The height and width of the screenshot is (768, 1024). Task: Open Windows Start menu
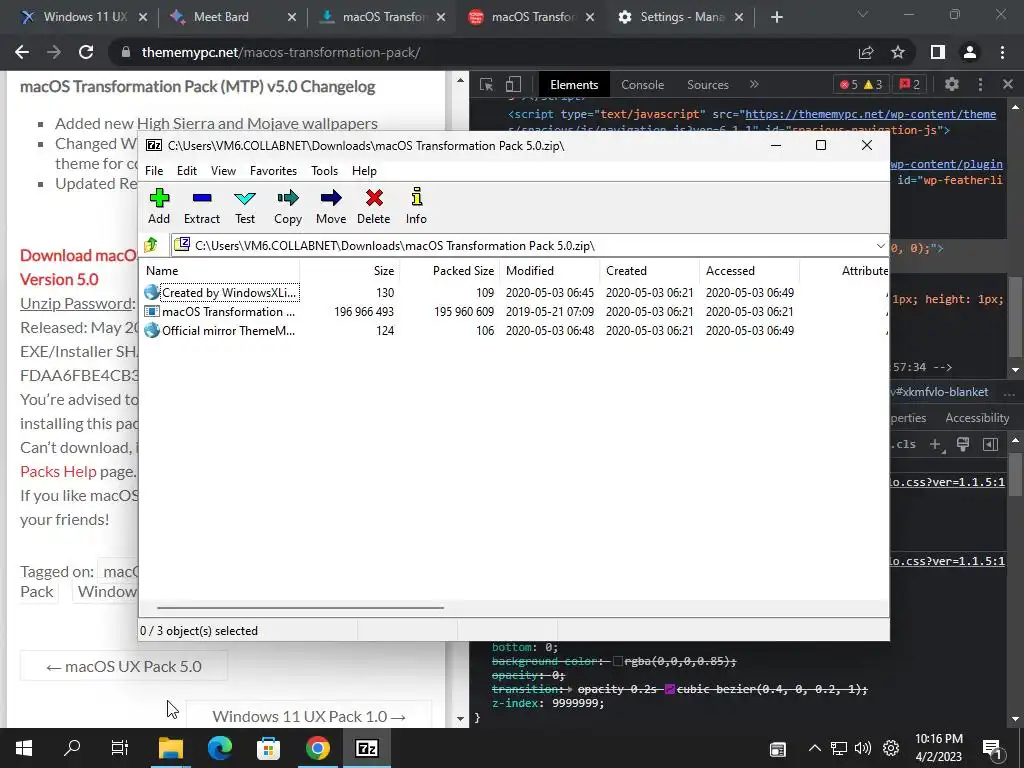coord(24,748)
